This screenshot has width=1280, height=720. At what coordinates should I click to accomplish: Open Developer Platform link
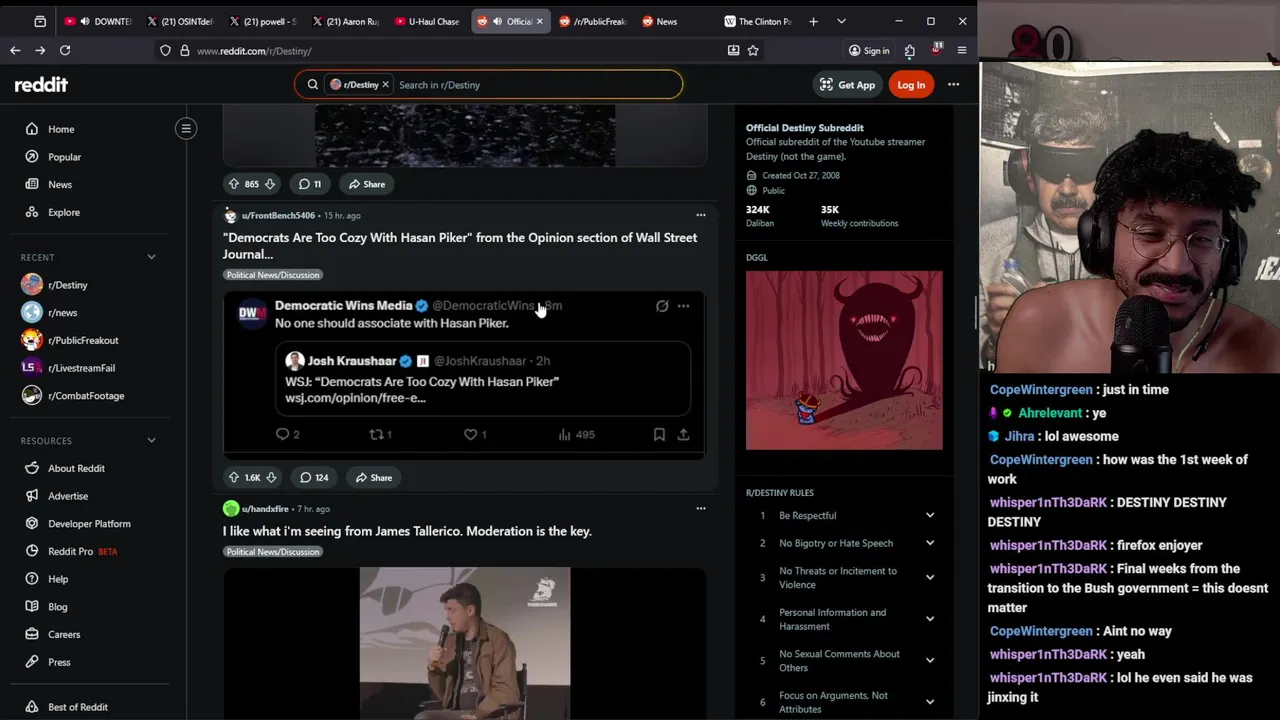(x=89, y=524)
